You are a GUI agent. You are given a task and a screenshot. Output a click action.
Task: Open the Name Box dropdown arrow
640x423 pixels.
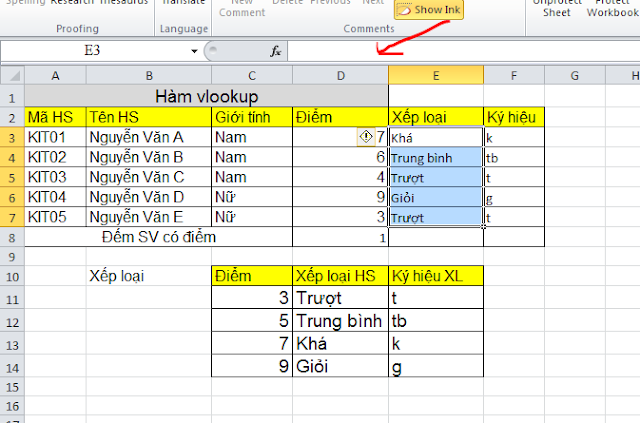click(x=194, y=51)
